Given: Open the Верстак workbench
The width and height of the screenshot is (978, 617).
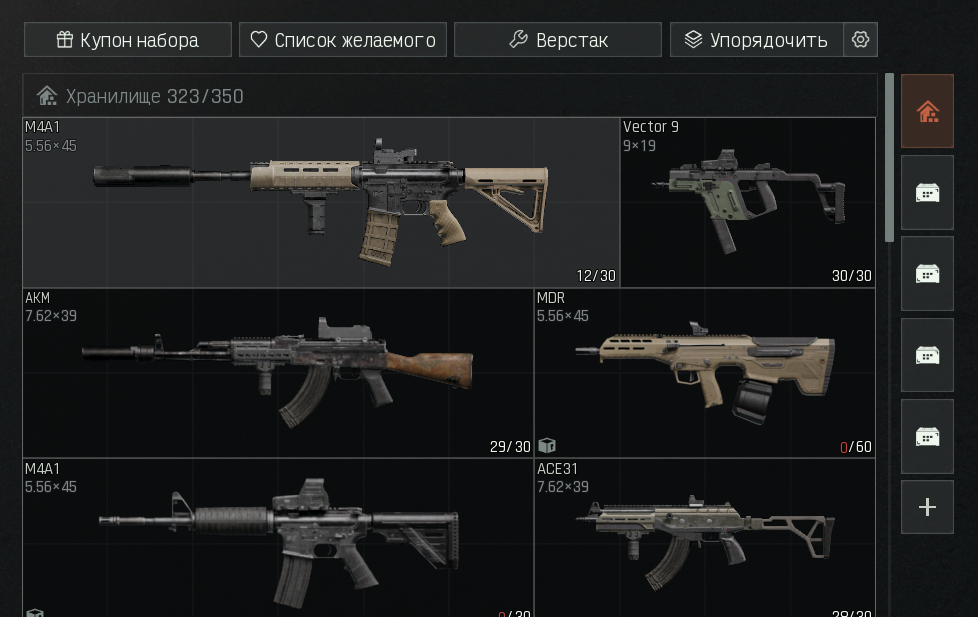Looking at the screenshot, I should 558,40.
